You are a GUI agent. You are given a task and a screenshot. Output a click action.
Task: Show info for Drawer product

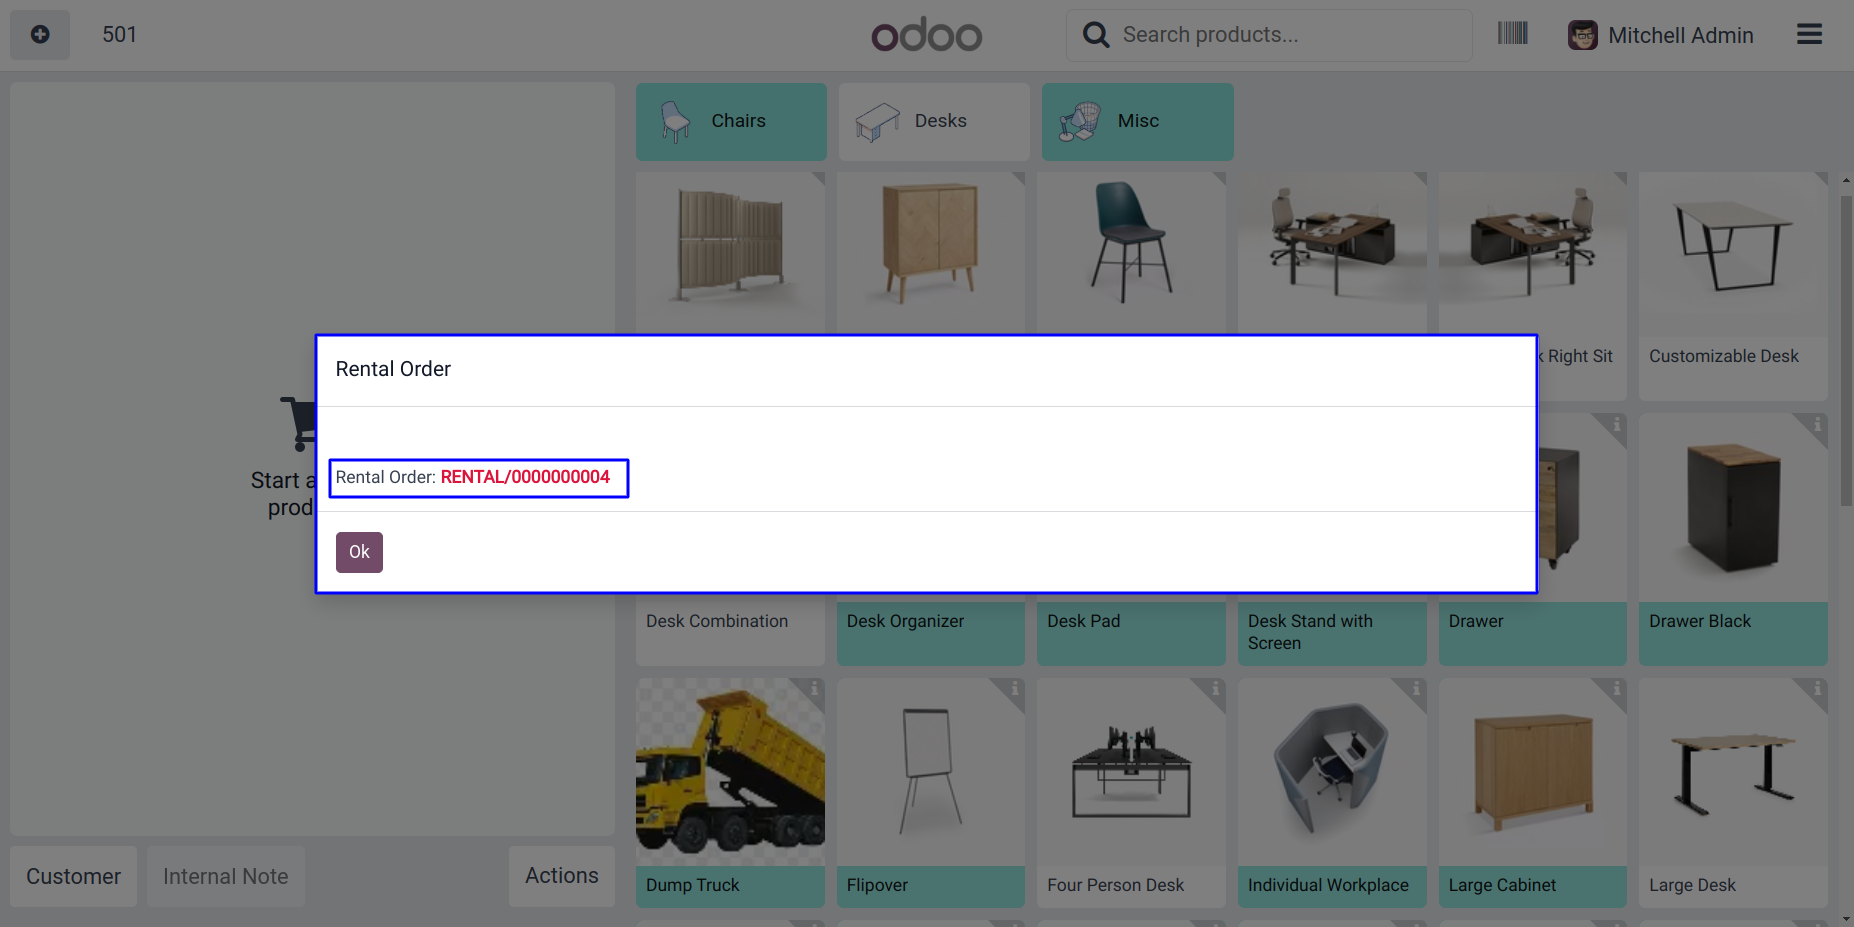click(1616, 425)
